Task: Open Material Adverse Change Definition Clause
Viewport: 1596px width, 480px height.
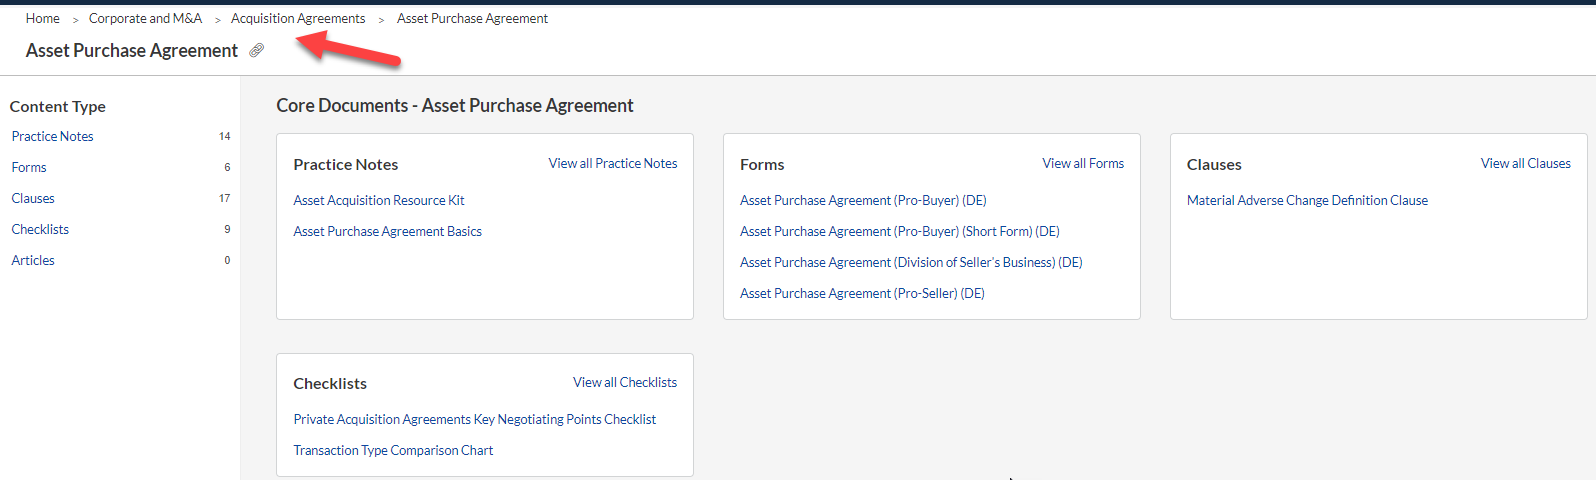Action: point(1307,200)
